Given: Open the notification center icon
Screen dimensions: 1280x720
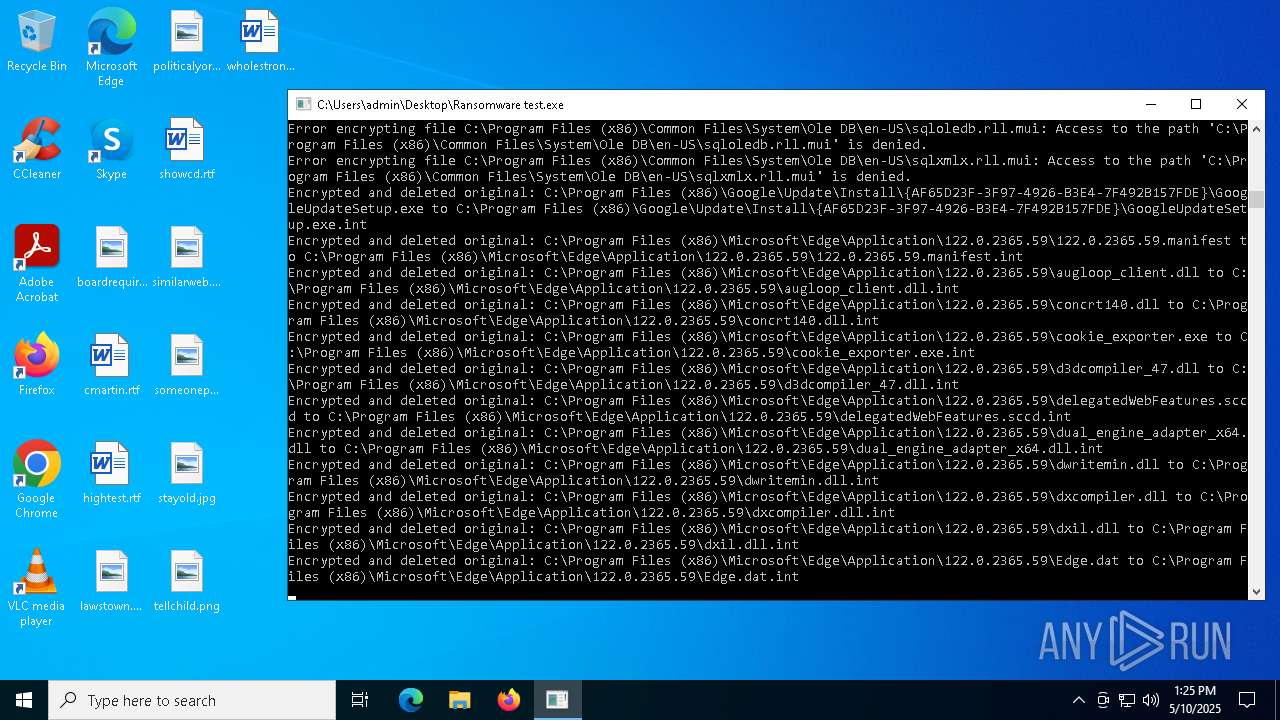Looking at the screenshot, I should (1247, 700).
